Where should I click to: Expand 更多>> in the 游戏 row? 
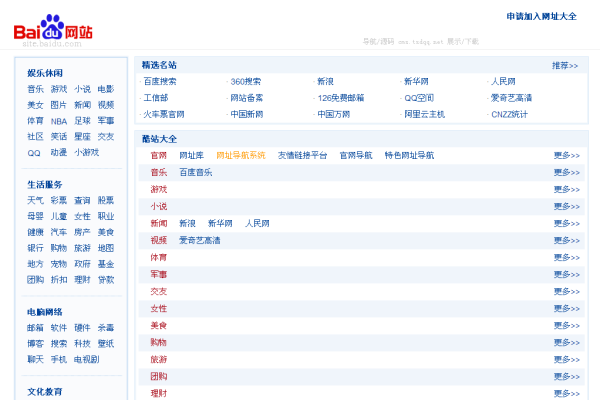click(566, 190)
